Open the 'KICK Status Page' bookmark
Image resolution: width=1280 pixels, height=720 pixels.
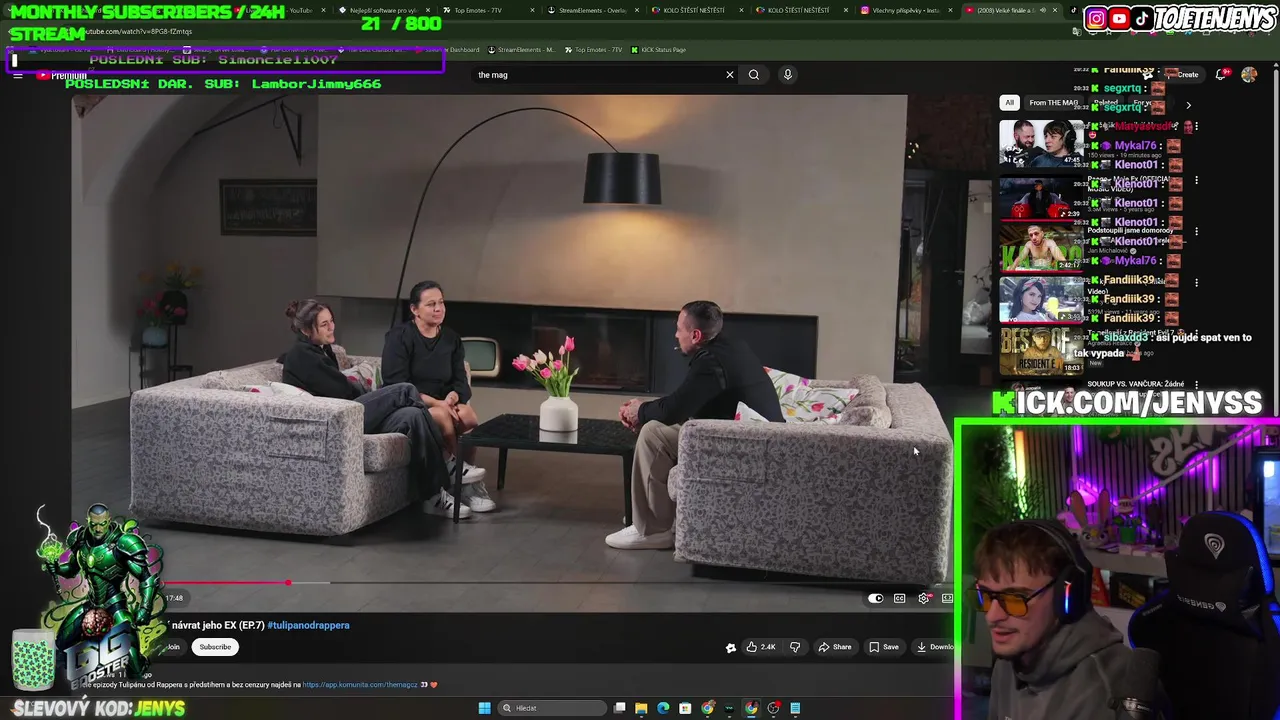657,49
